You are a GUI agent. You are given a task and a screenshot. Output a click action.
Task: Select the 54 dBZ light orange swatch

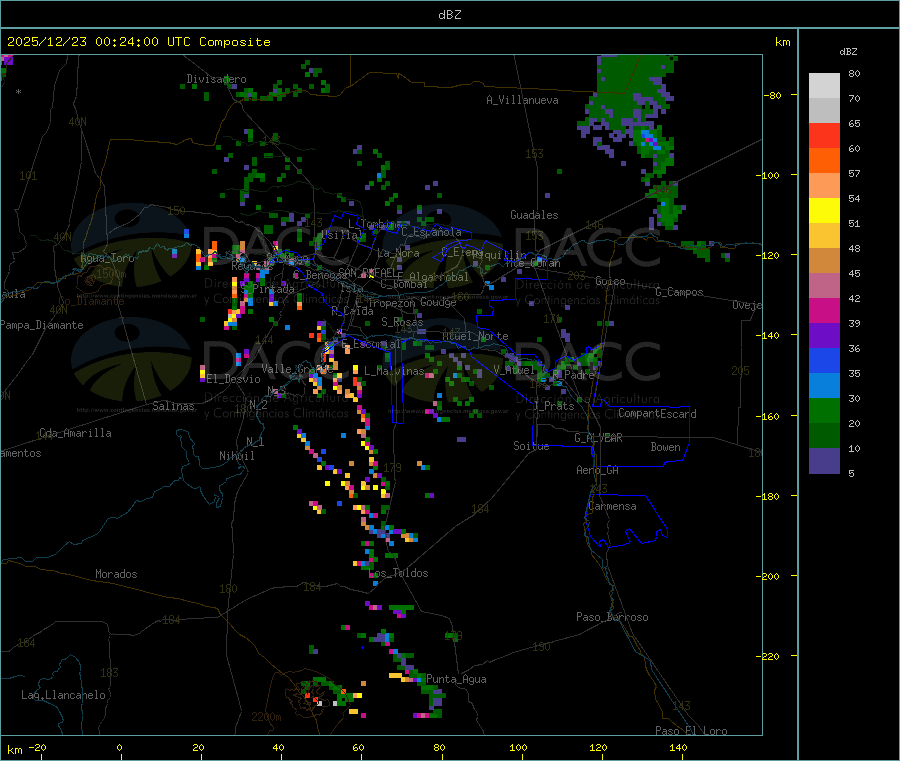tap(824, 186)
